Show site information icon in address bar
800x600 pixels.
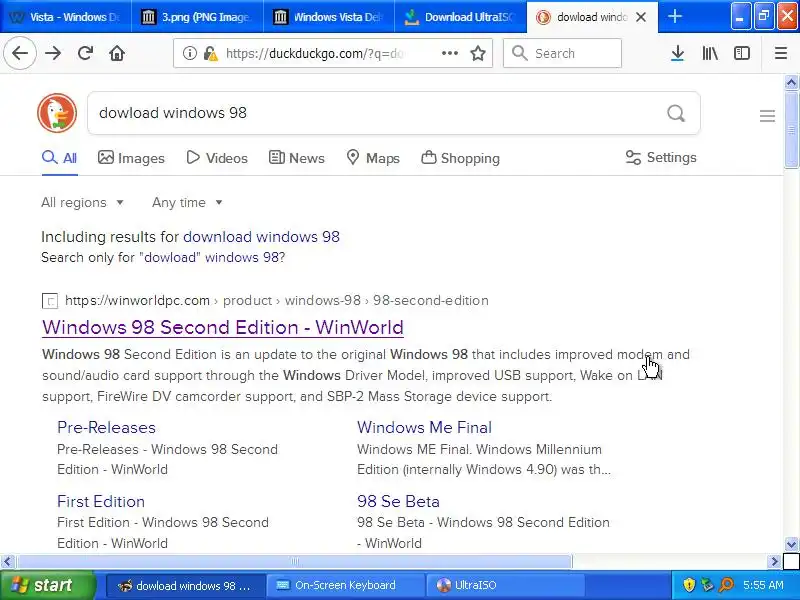click(190, 53)
